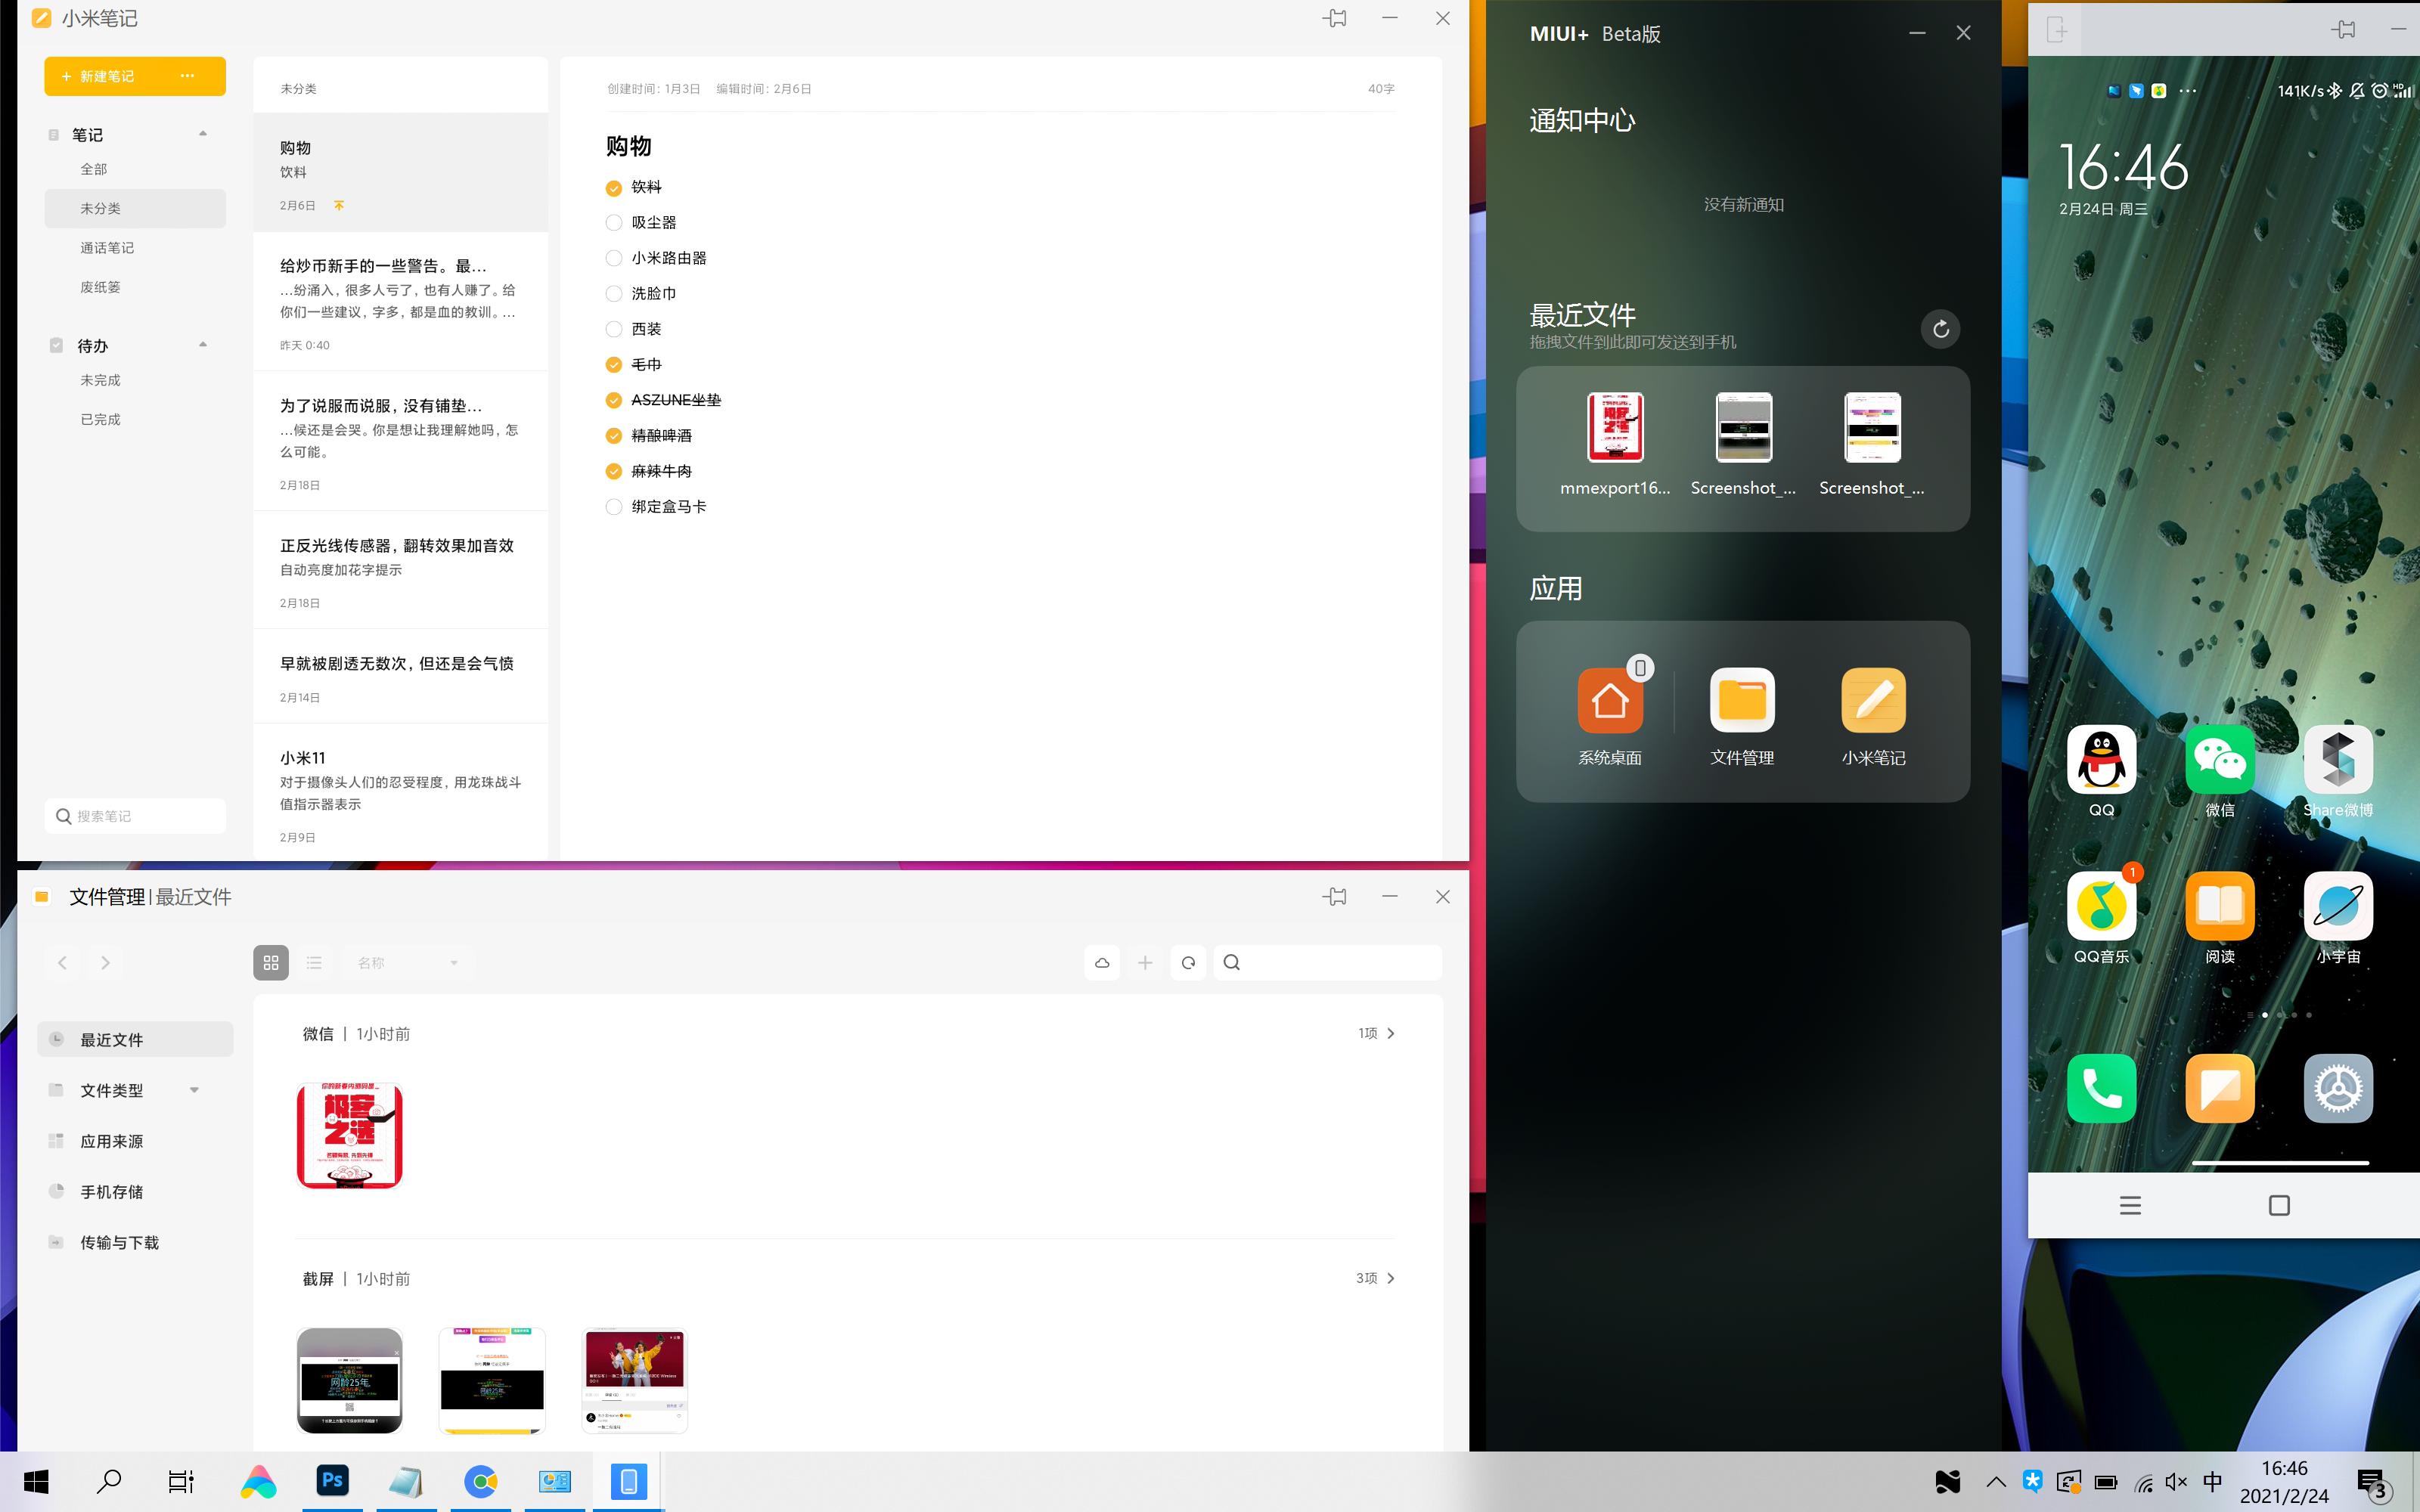Open all 3 items in 截屏 group
Image resolution: width=2420 pixels, height=1512 pixels.
(x=1378, y=1278)
